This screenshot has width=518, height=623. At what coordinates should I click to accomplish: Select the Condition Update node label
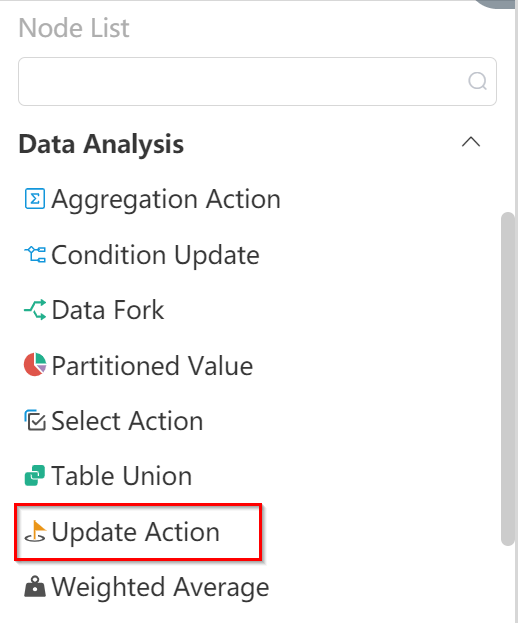(x=155, y=255)
